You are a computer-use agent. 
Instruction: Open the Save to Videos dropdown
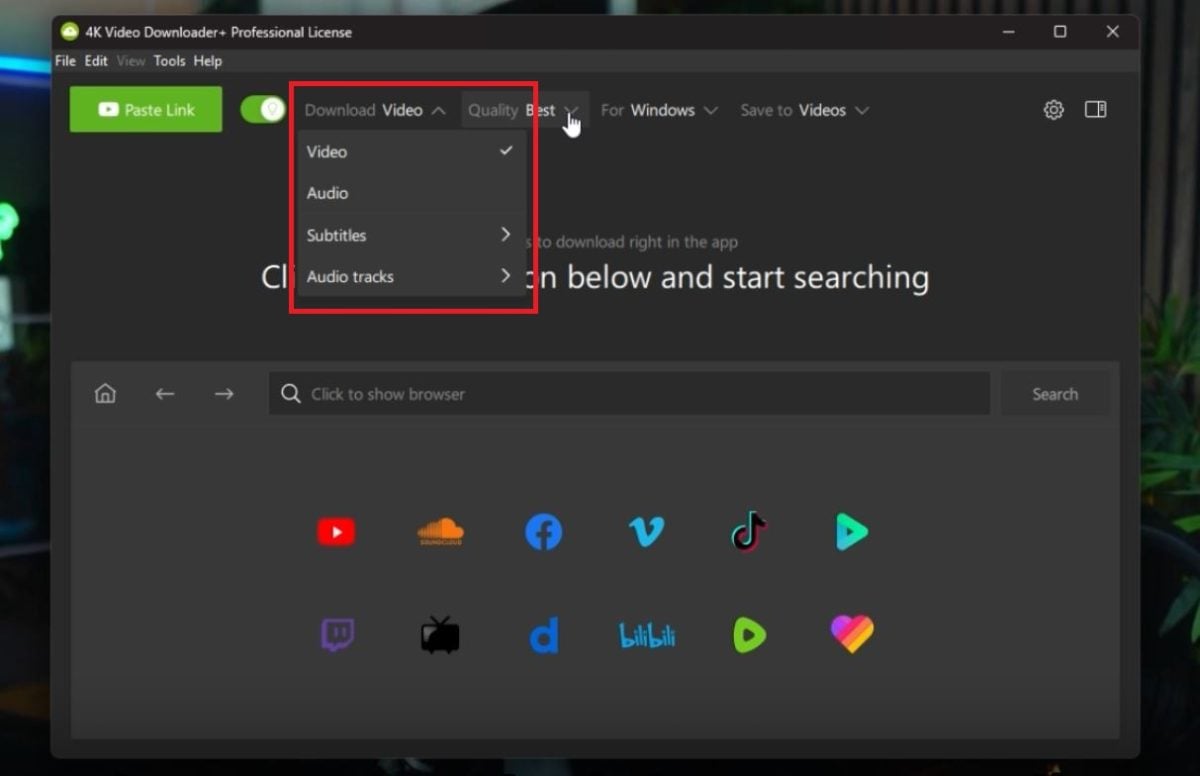(805, 110)
